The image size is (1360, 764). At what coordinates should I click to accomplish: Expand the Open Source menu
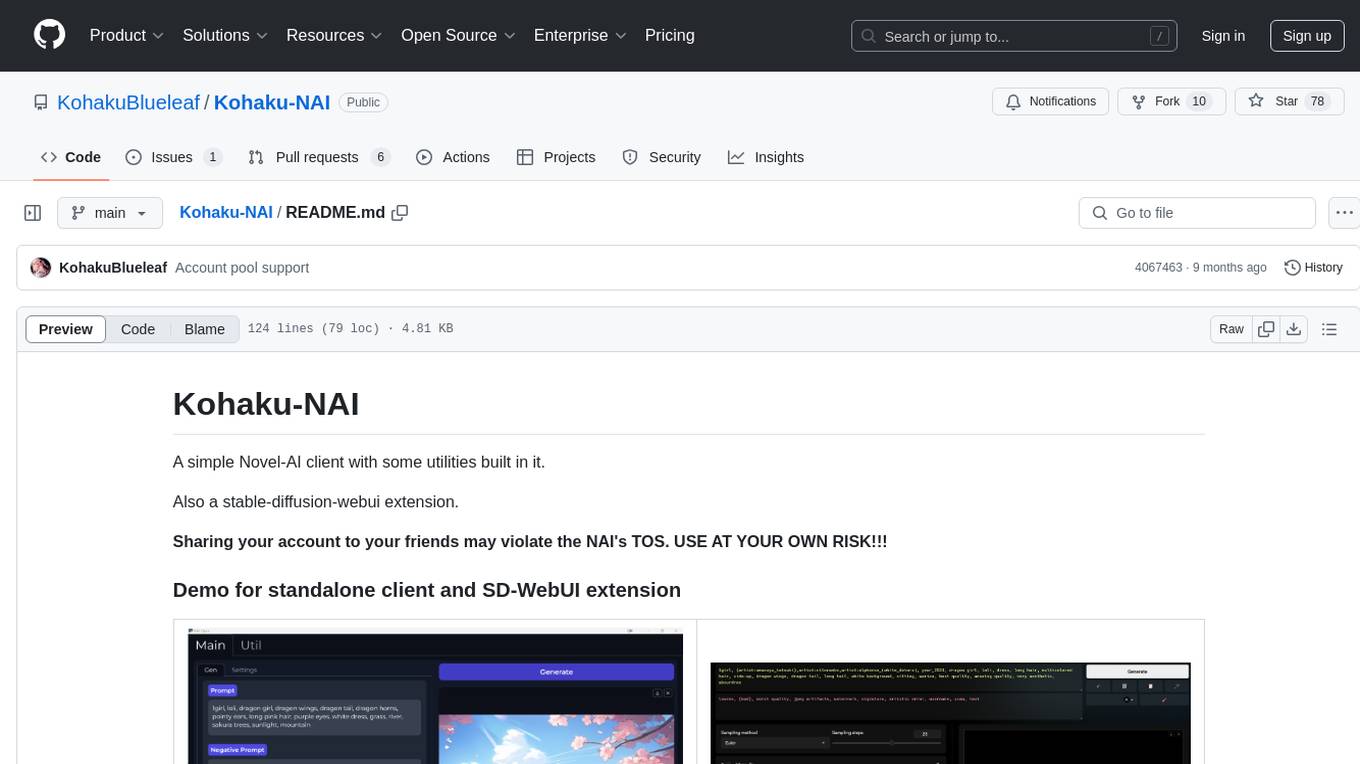pyautogui.click(x=458, y=35)
